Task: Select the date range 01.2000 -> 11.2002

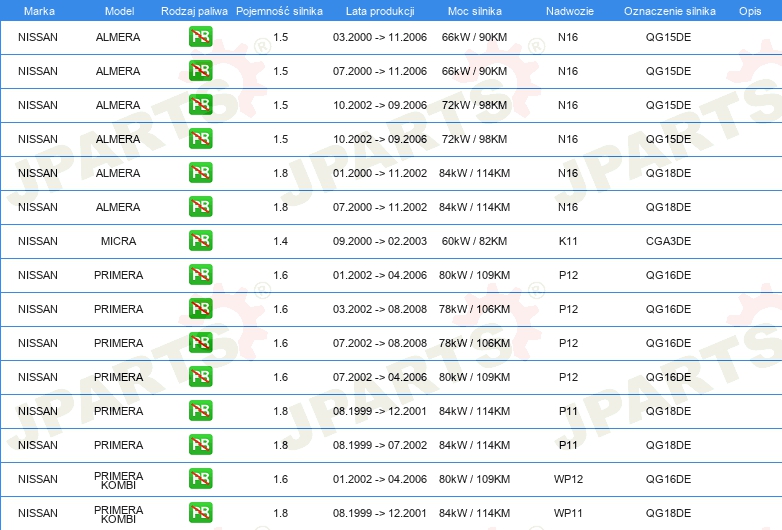Action: 380,173
